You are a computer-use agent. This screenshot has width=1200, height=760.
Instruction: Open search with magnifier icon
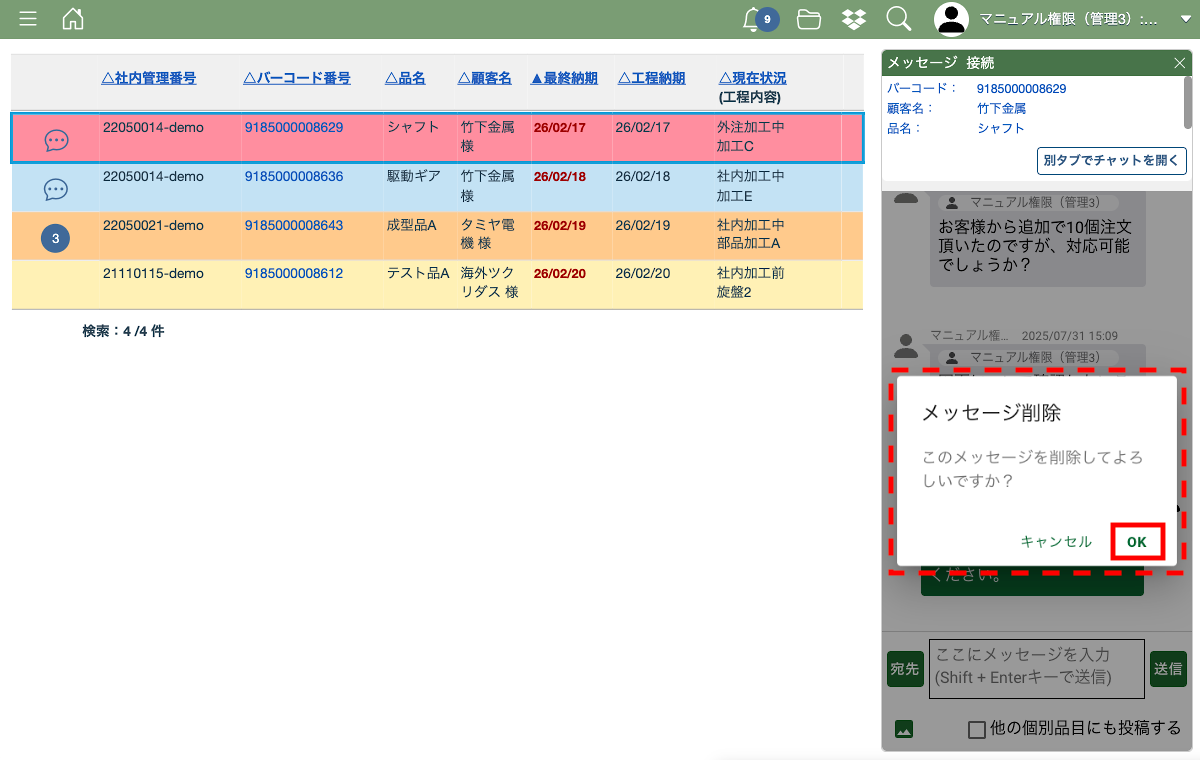tap(898, 19)
